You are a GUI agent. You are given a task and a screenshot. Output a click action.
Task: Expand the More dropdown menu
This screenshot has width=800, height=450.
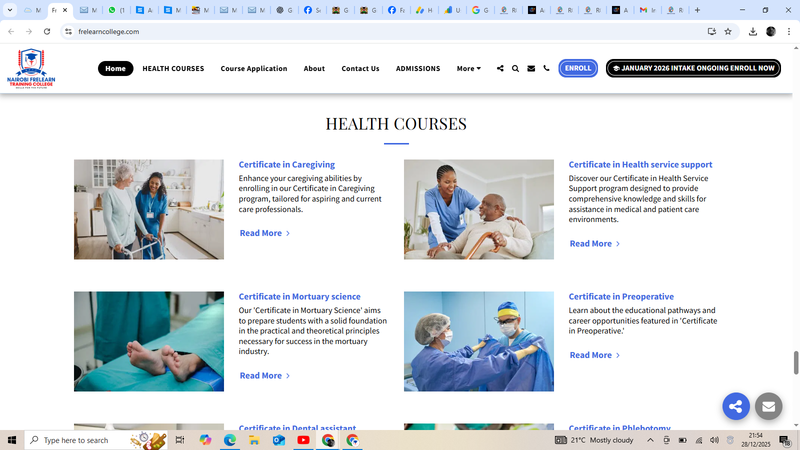[468, 69]
